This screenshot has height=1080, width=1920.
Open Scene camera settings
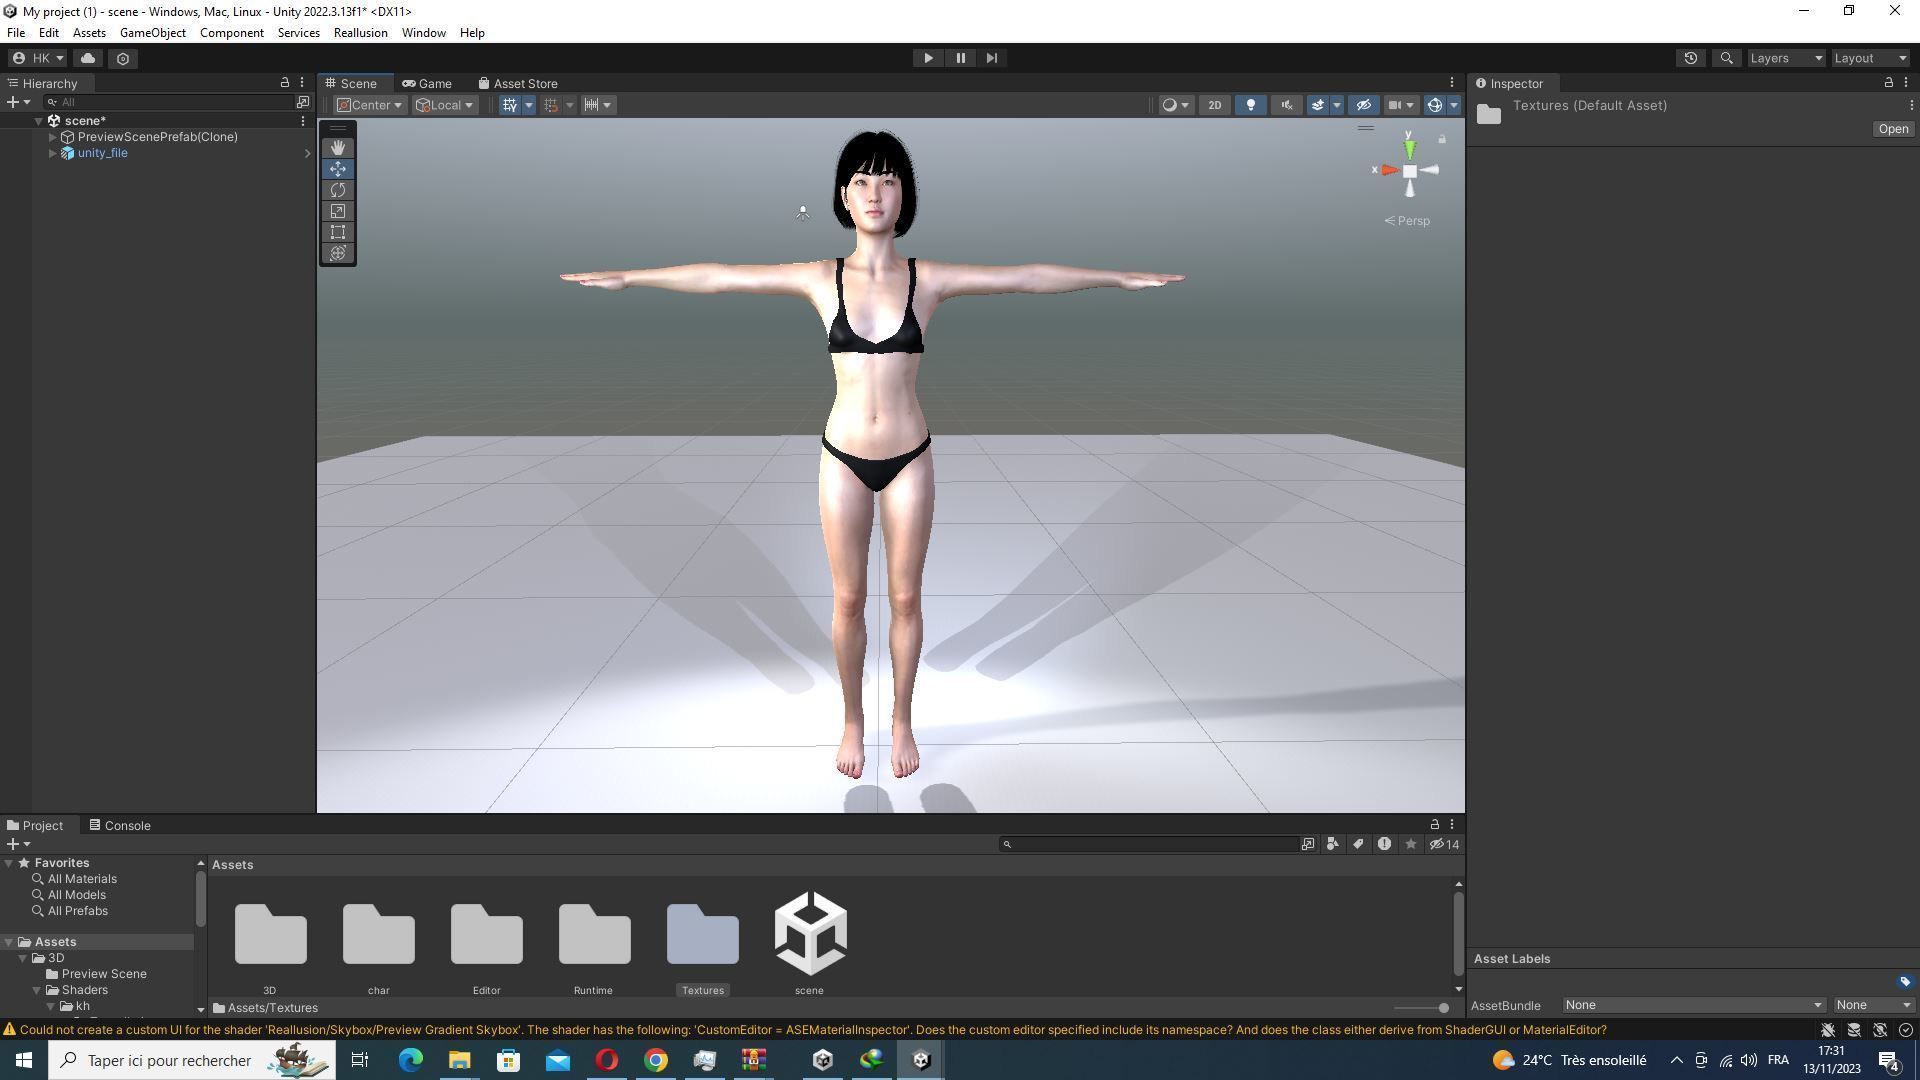(1401, 105)
